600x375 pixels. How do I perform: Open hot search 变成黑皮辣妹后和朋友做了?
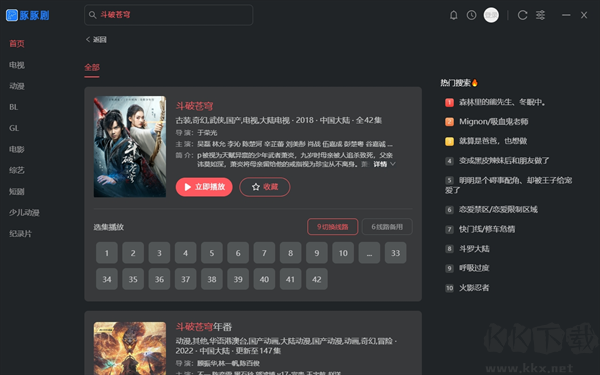(x=504, y=161)
